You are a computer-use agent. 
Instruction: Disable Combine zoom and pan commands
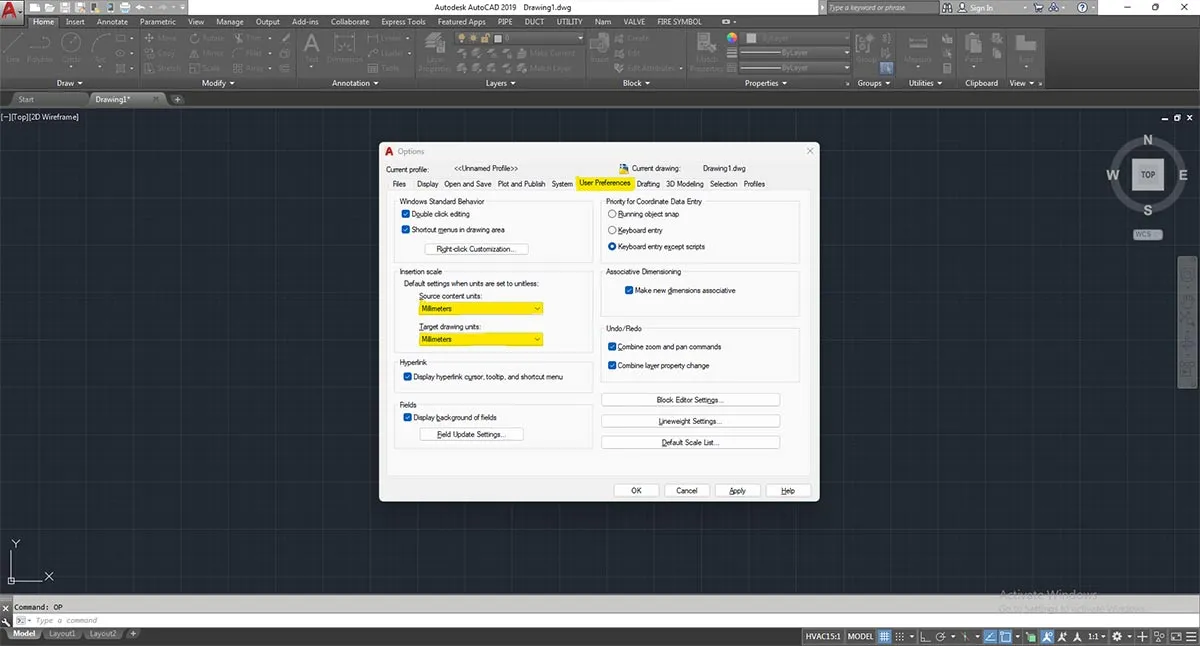tap(612, 347)
